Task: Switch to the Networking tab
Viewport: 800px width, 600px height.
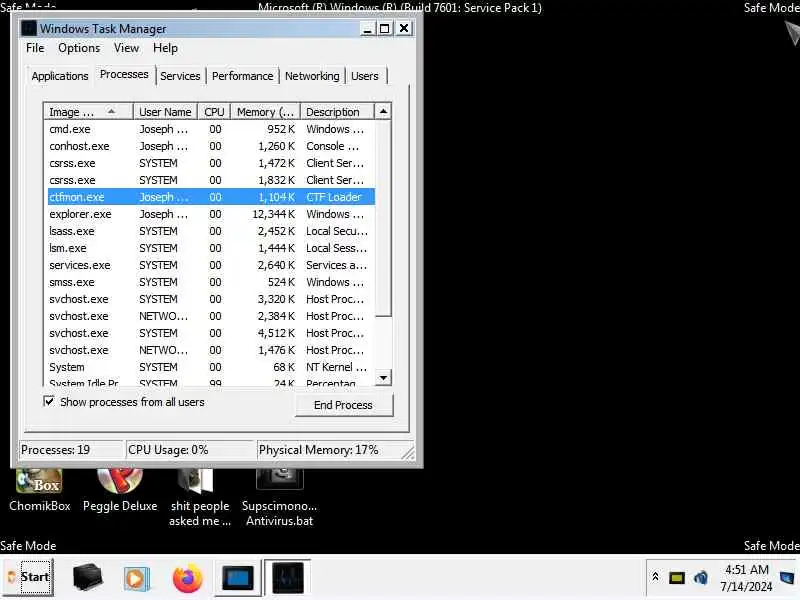Action: [312, 76]
